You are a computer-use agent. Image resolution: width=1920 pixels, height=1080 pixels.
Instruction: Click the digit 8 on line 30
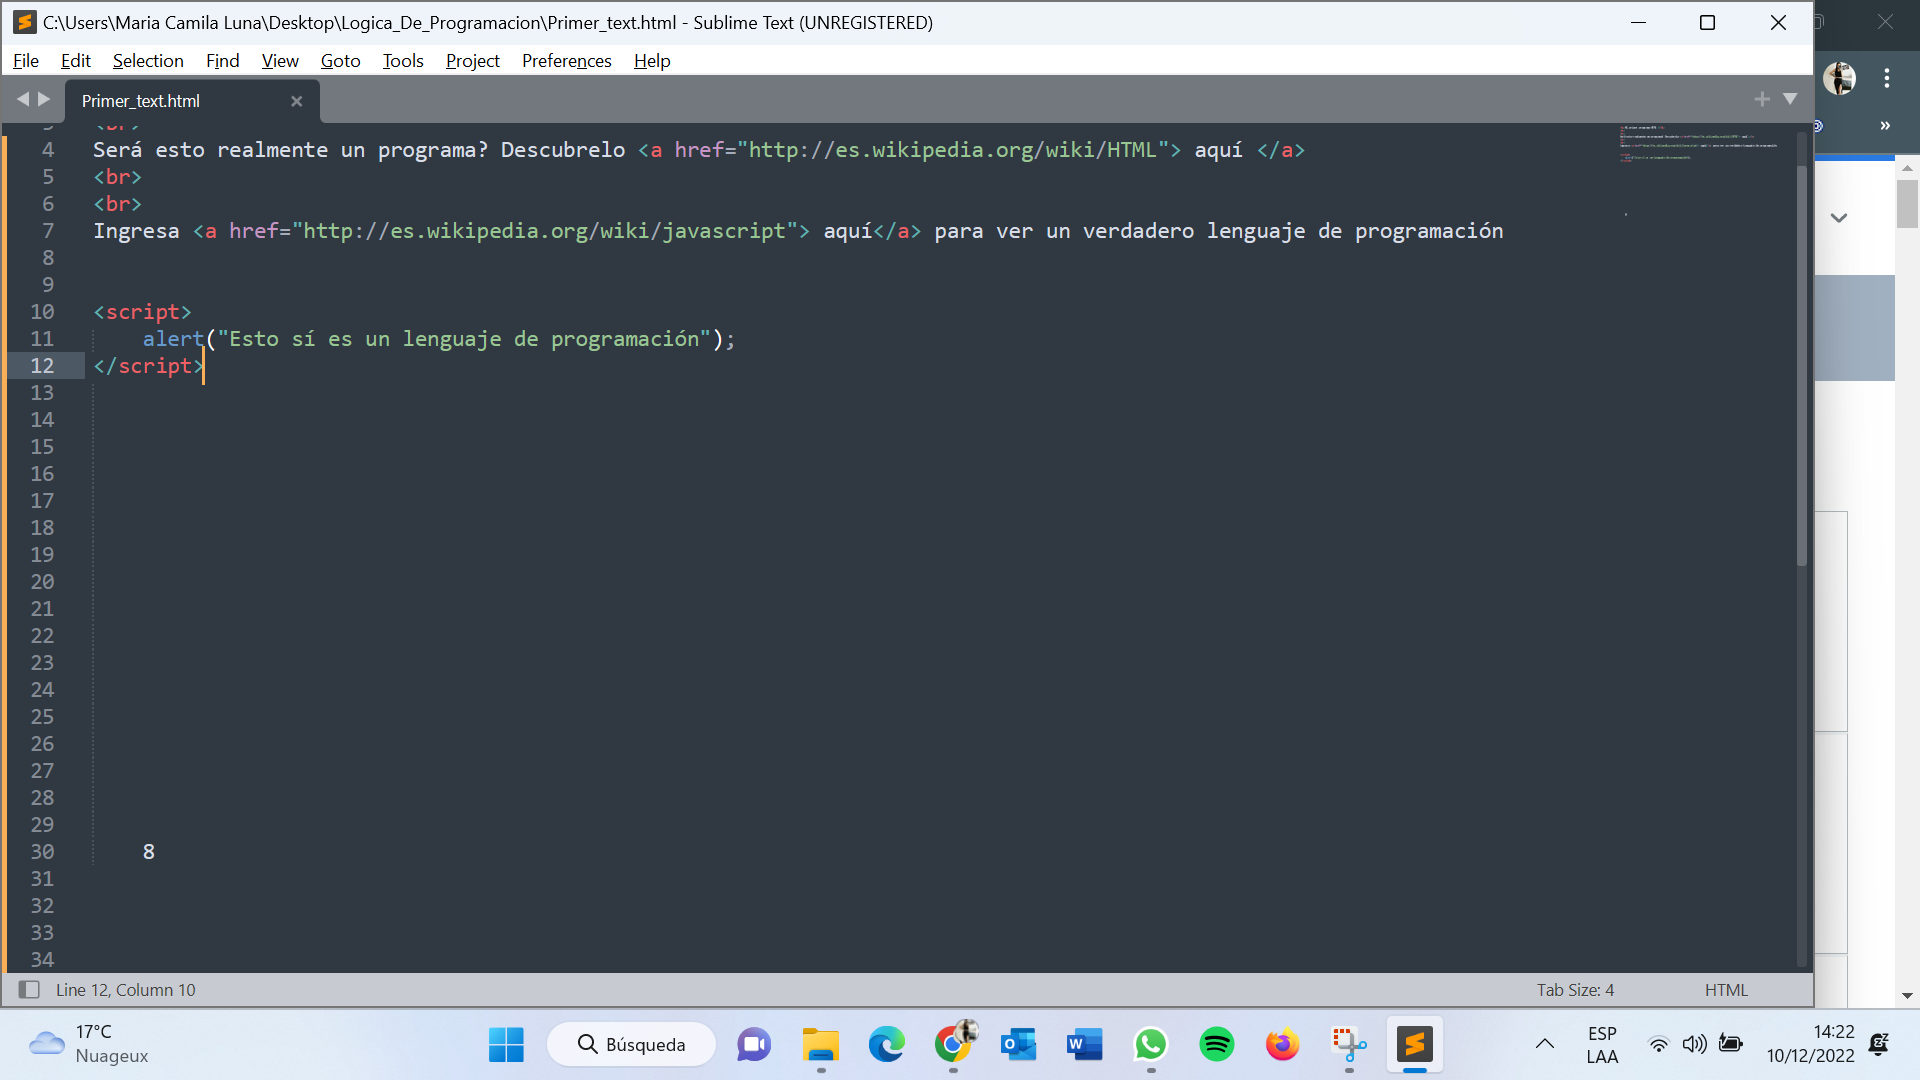pyautogui.click(x=149, y=852)
